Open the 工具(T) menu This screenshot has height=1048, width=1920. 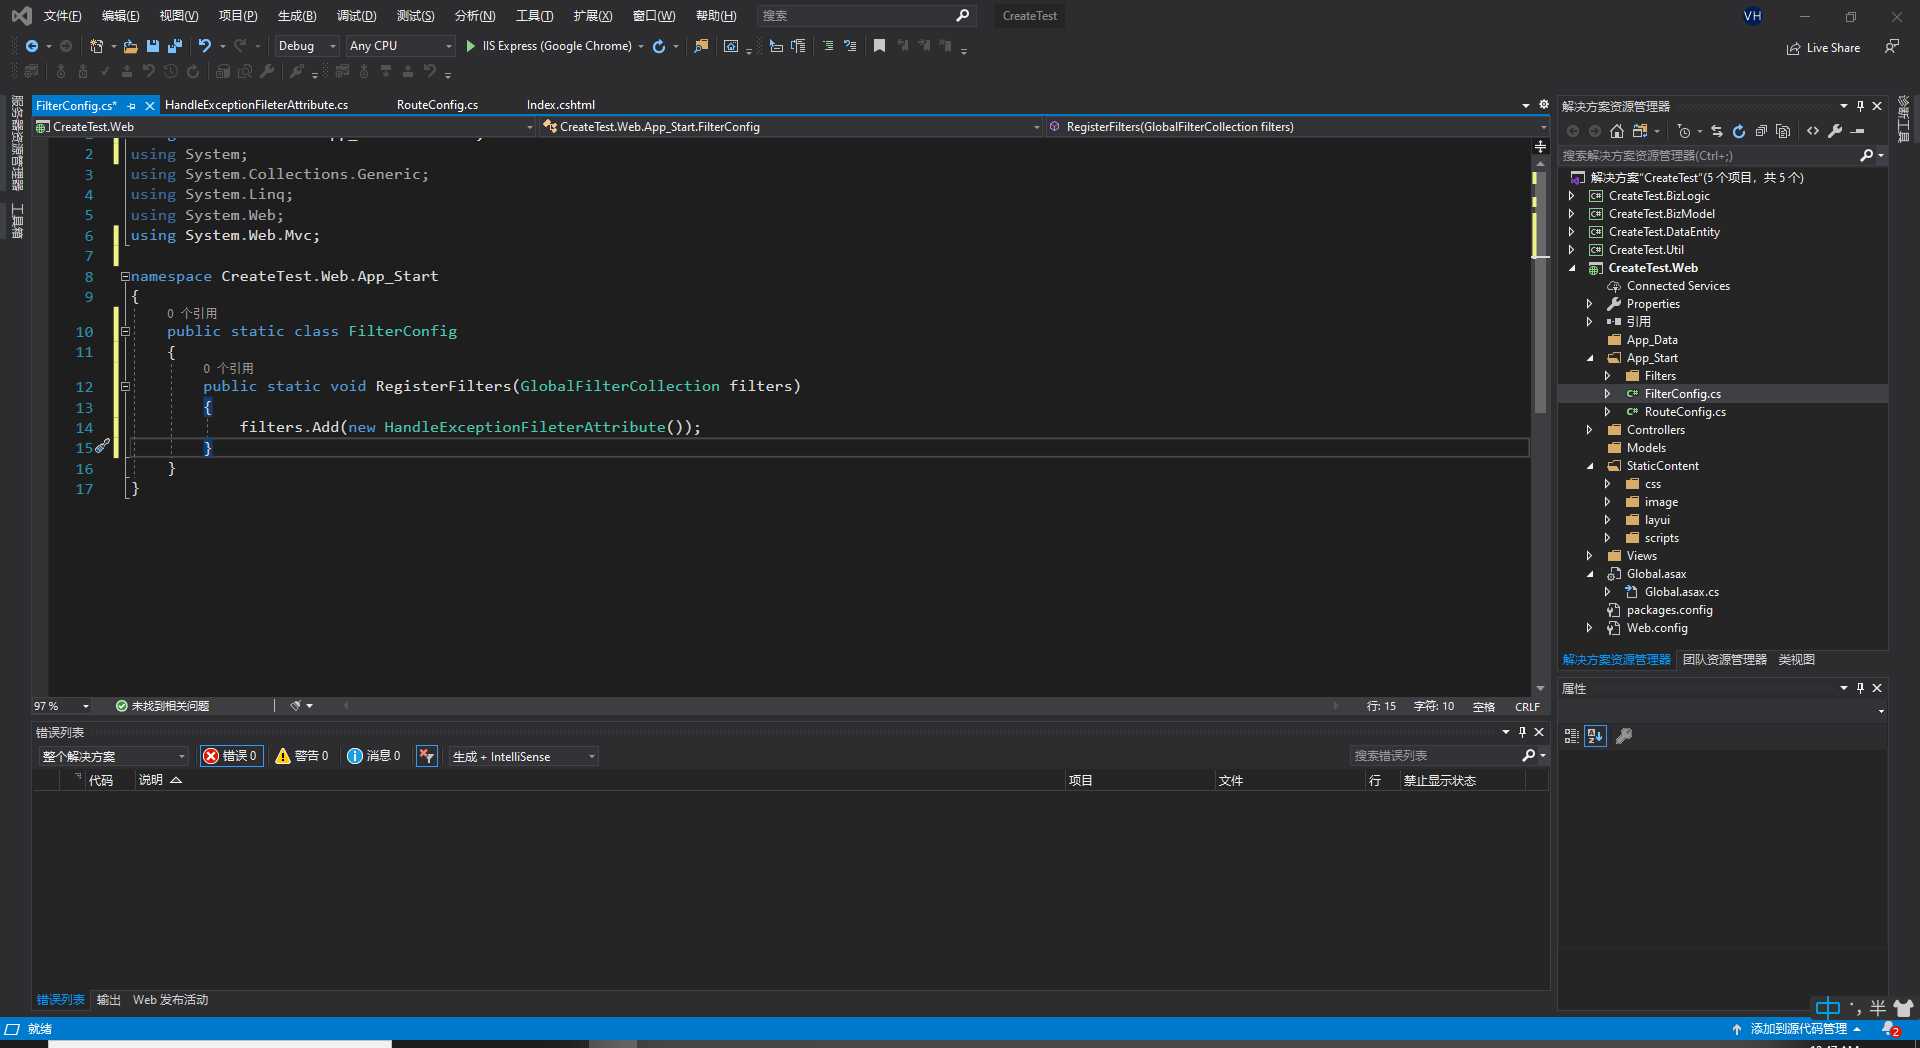pyautogui.click(x=534, y=16)
